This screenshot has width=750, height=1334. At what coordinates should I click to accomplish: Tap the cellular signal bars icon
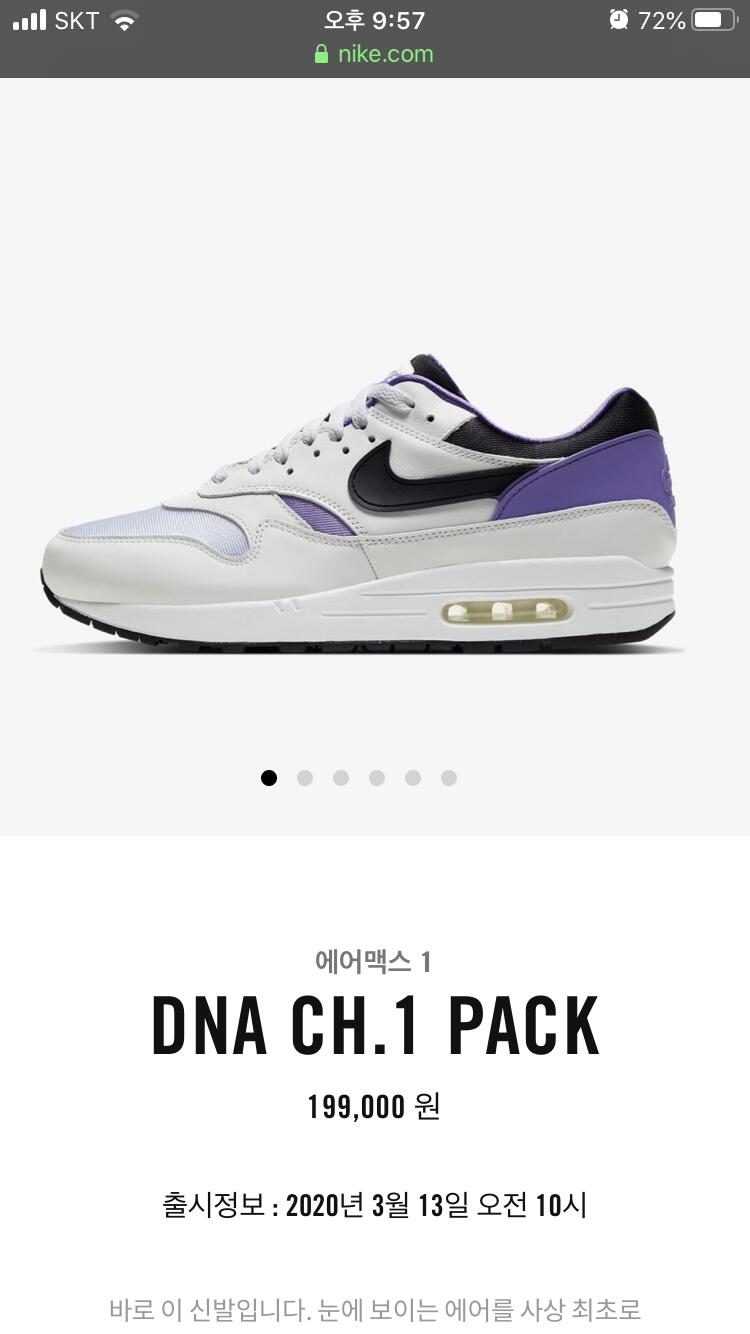[30, 20]
